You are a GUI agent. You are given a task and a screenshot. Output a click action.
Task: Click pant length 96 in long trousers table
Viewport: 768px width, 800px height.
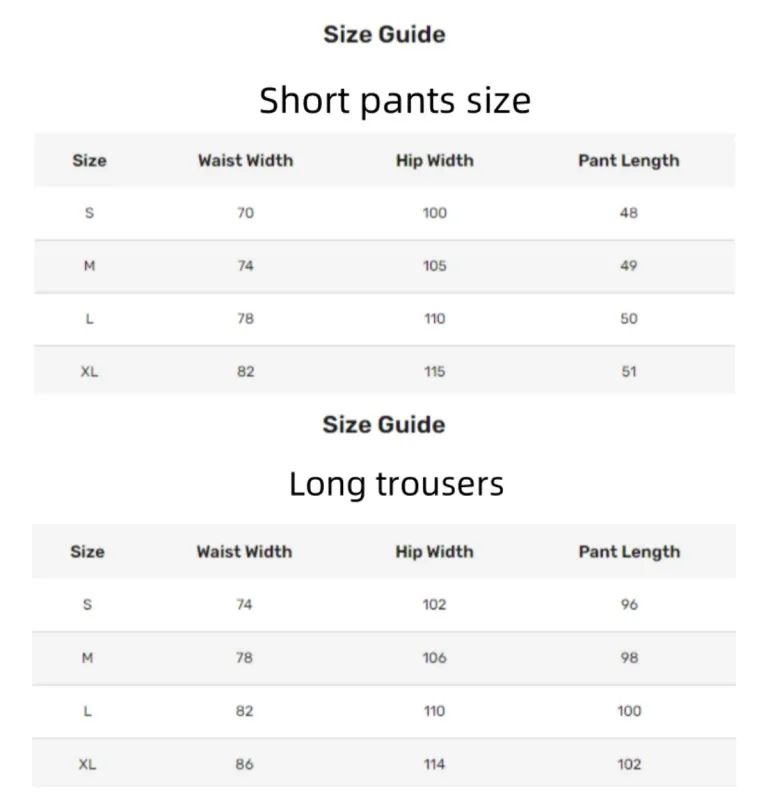tap(628, 605)
